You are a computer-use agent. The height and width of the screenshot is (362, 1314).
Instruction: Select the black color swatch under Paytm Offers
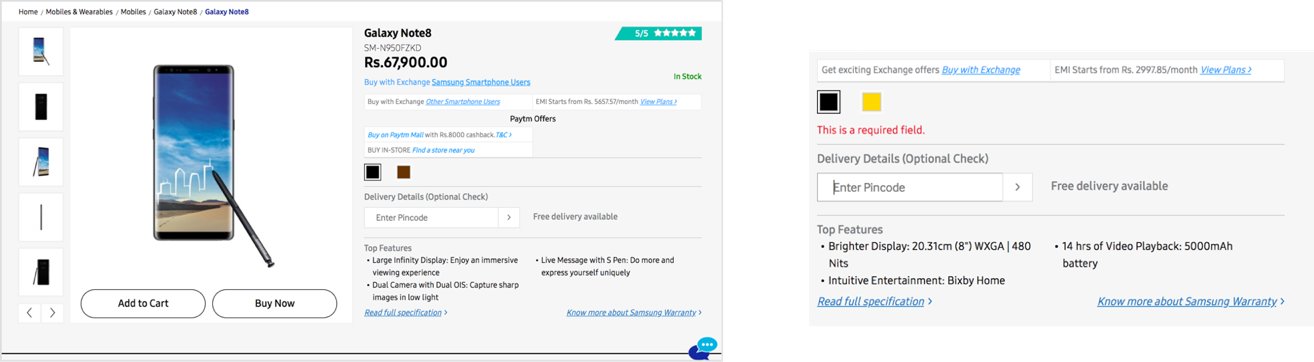coord(373,172)
